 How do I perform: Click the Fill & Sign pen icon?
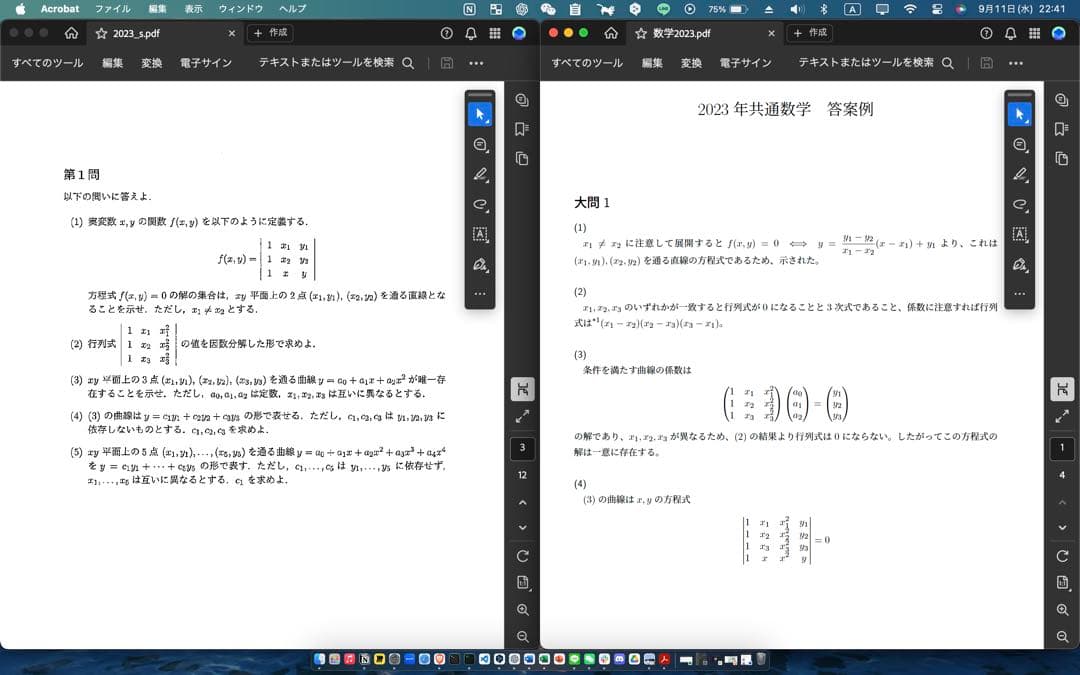point(480,264)
